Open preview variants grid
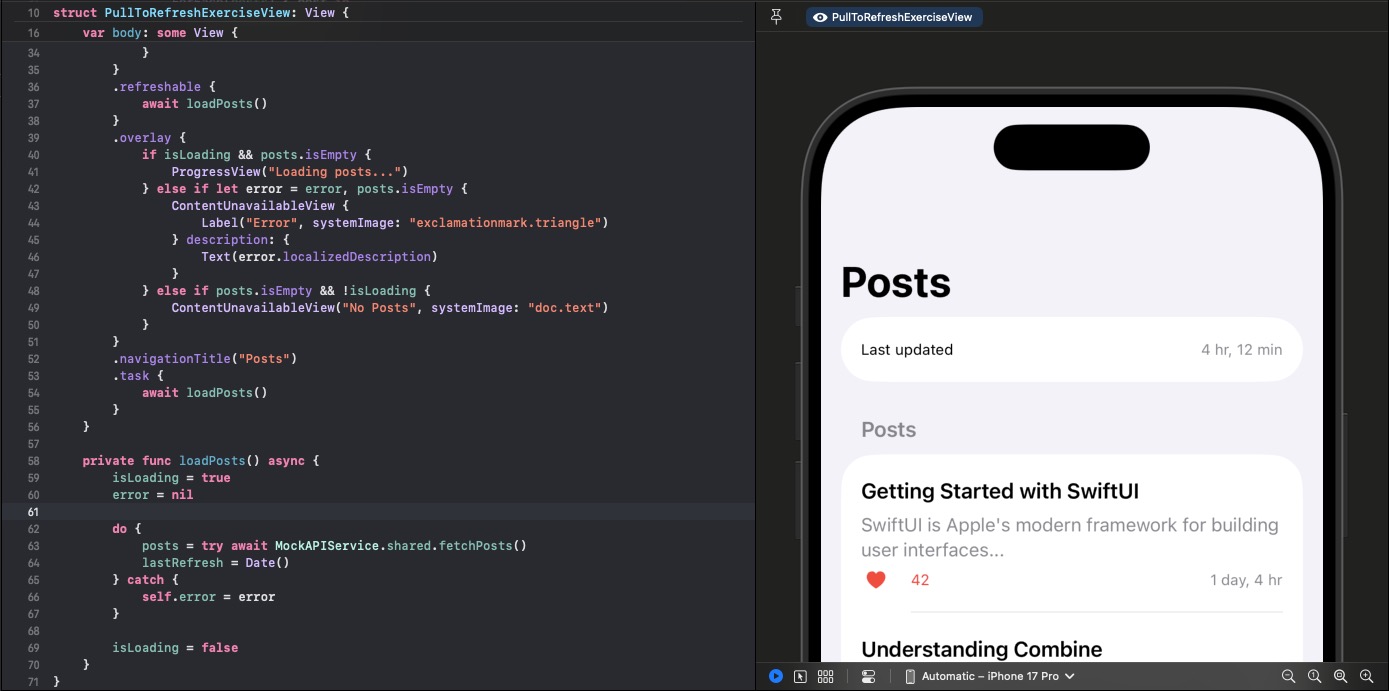This screenshot has height=691, width=1389. click(x=825, y=676)
